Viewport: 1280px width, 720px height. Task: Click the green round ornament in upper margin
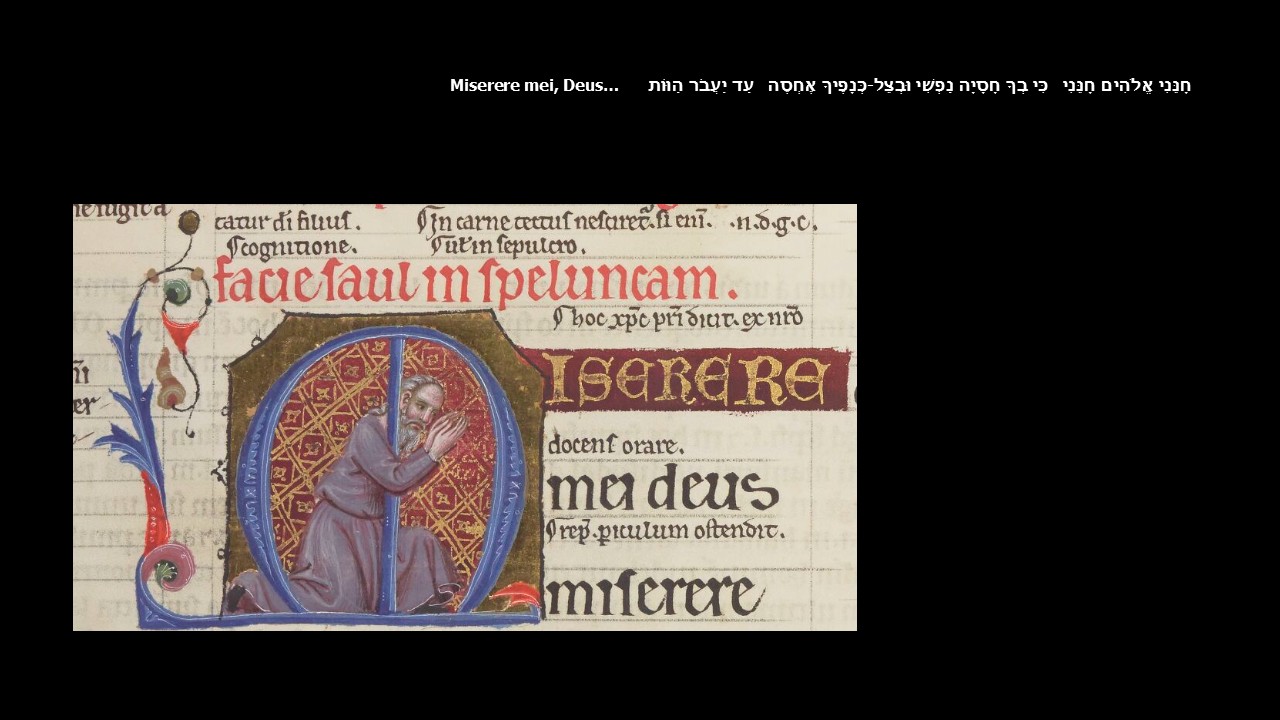click(x=177, y=292)
